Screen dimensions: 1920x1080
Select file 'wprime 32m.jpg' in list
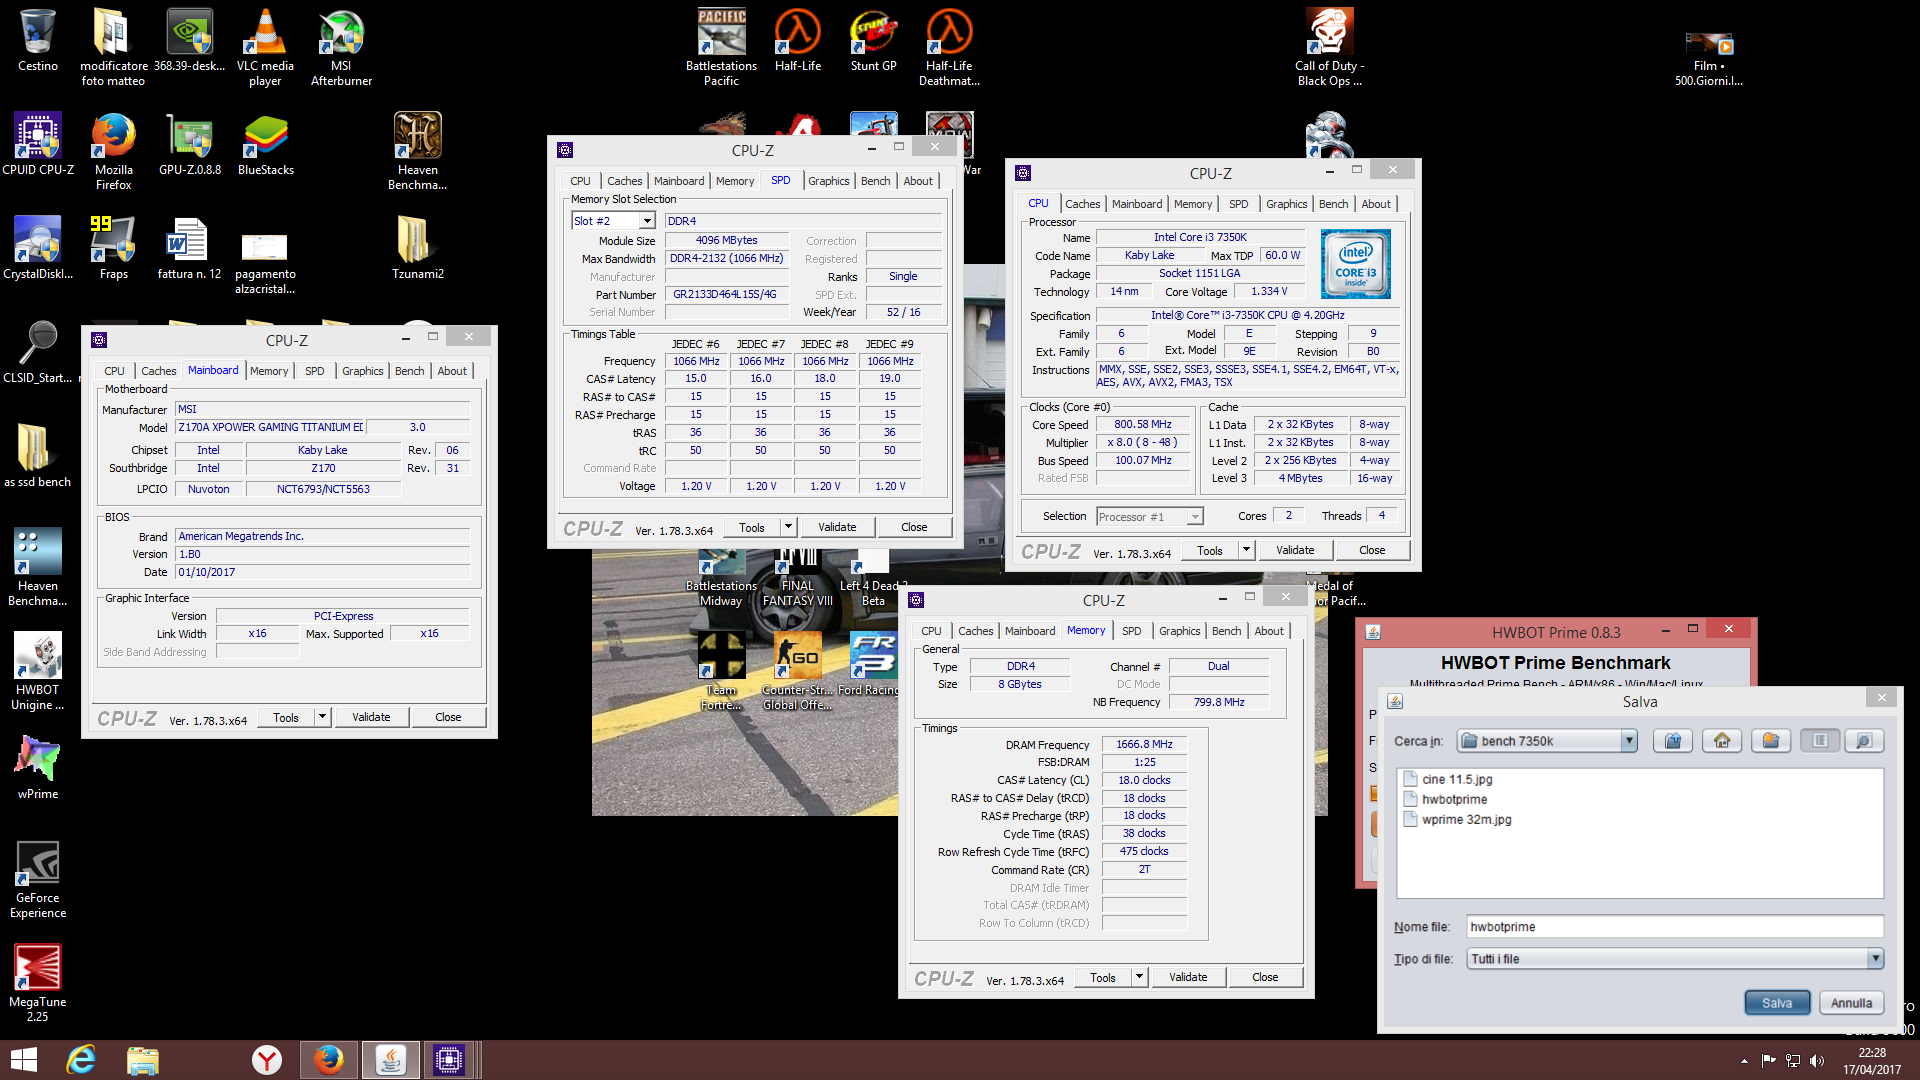click(1458, 819)
